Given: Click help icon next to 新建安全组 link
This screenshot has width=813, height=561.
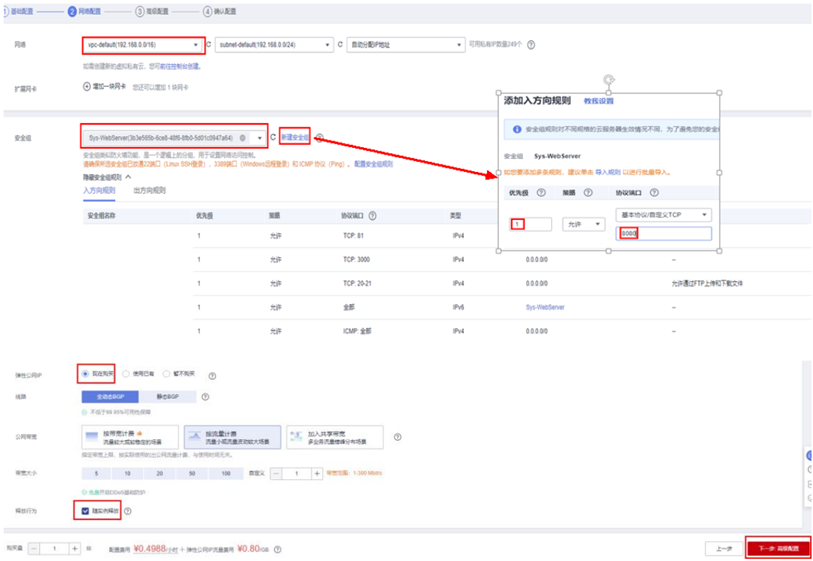Looking at the screenshot, I should [x=319, y=137].
